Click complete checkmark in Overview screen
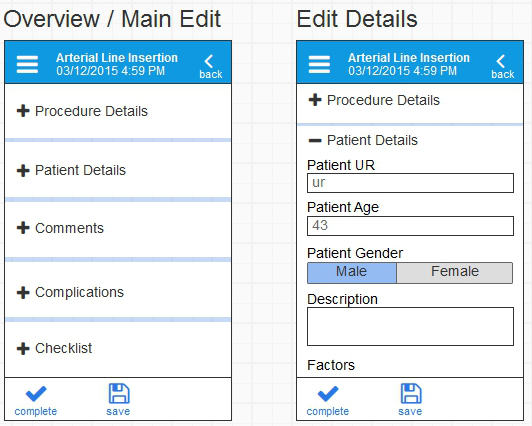 click(x=36, y=394)
